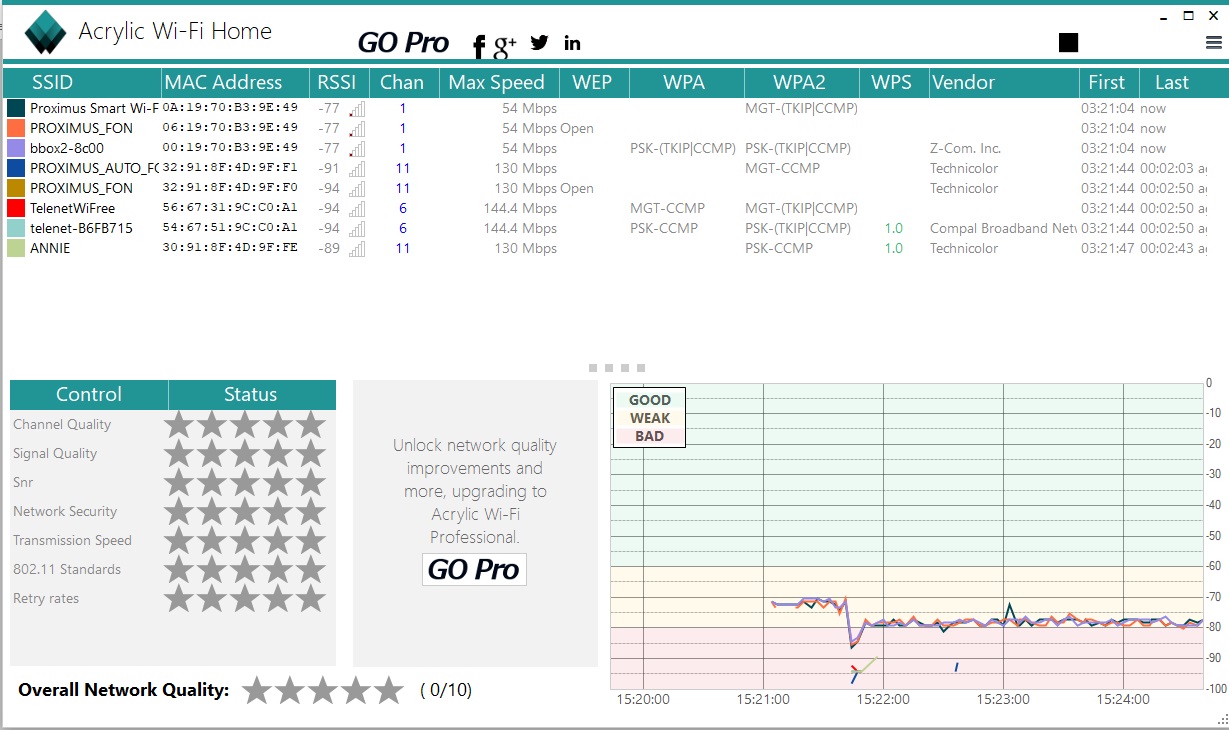Open the Google Plus icon

tap(505, 45)
